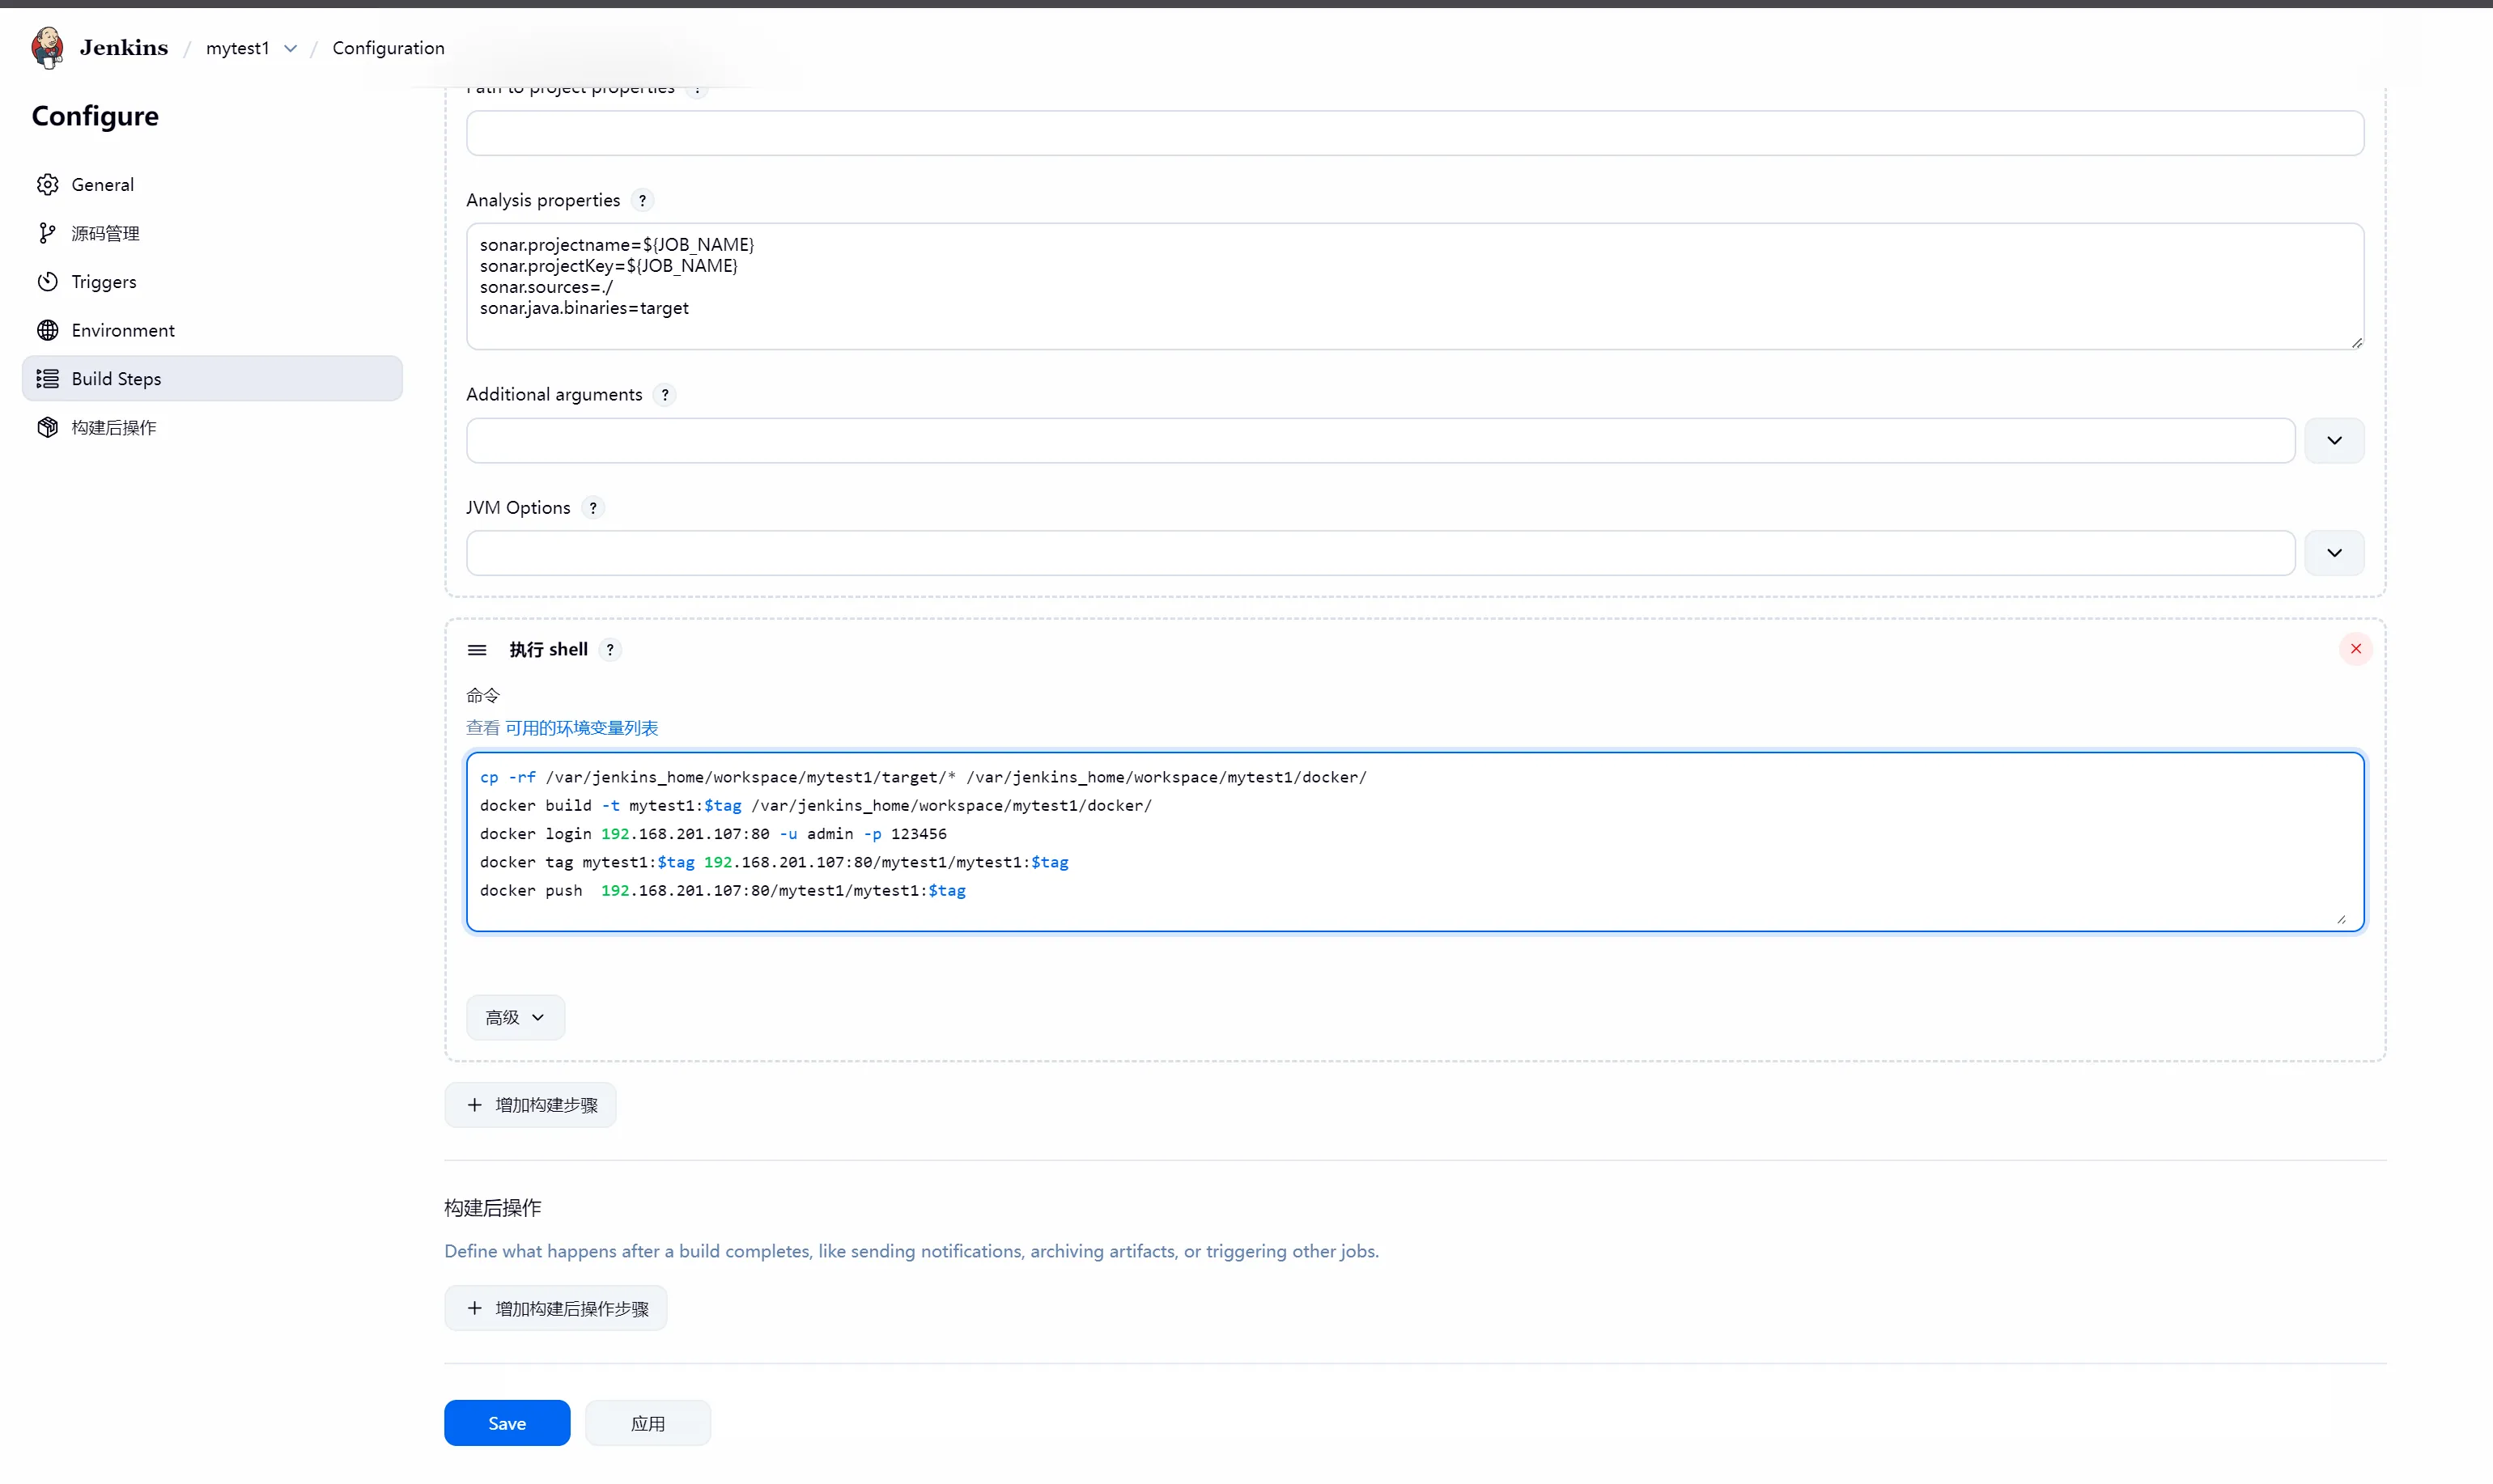Click the 源码管理 branch icon
Screen dimensions: 2493x1484
point(47,233)
